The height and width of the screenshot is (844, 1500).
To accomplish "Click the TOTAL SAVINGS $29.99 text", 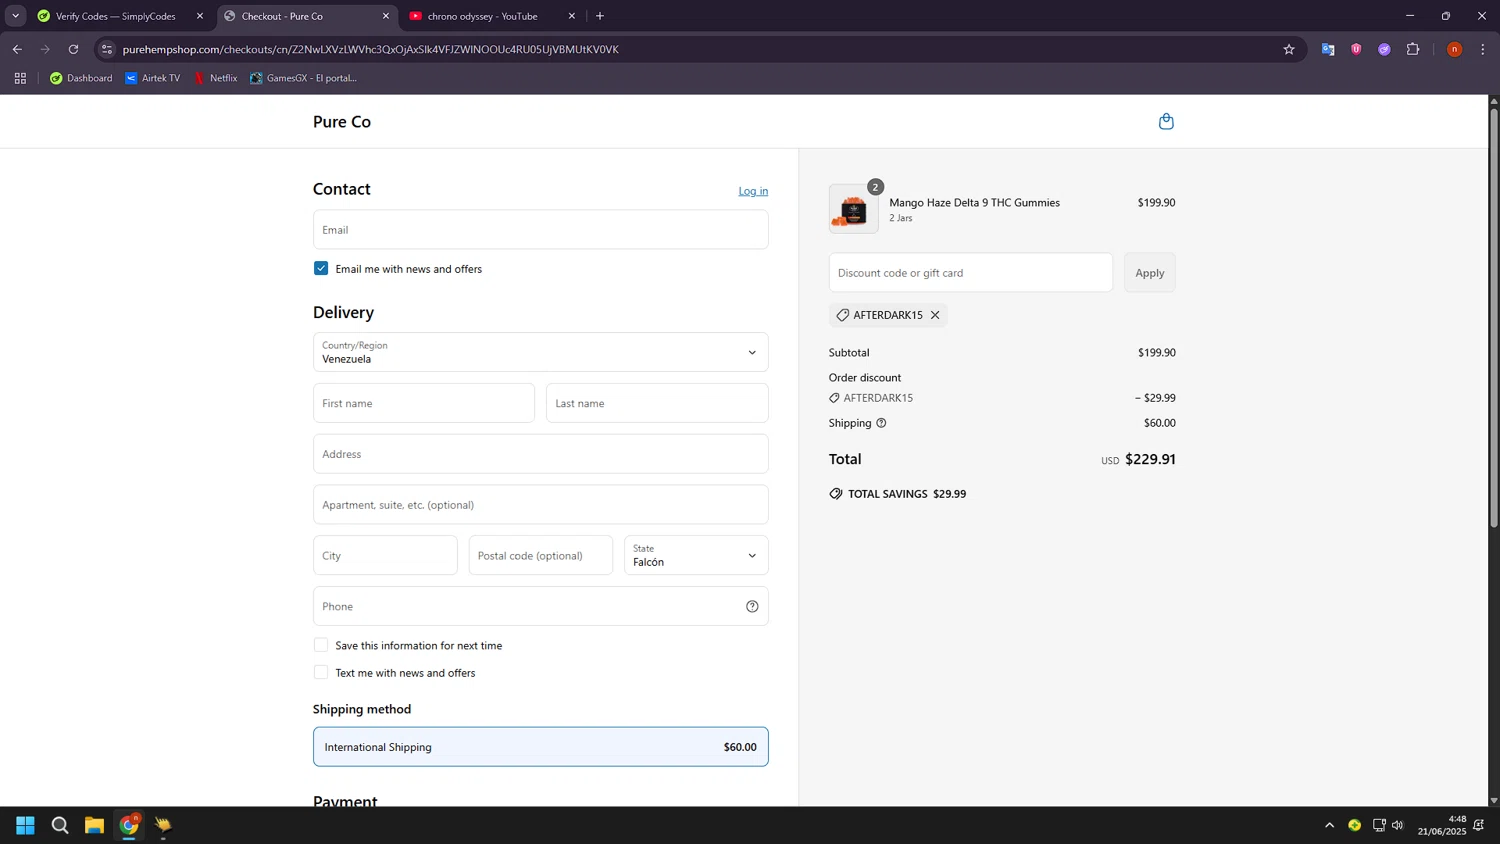I will 907,494.
